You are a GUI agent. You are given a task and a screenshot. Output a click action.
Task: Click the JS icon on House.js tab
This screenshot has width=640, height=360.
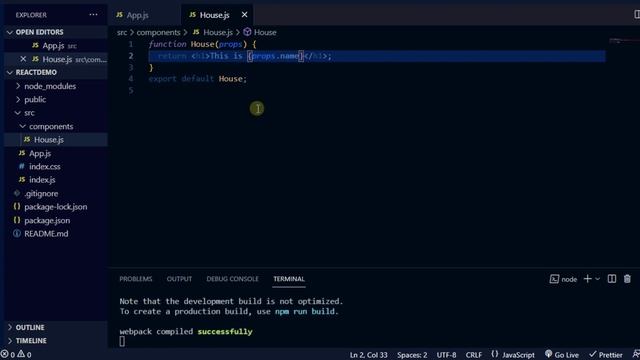click(x=192, y=15)
